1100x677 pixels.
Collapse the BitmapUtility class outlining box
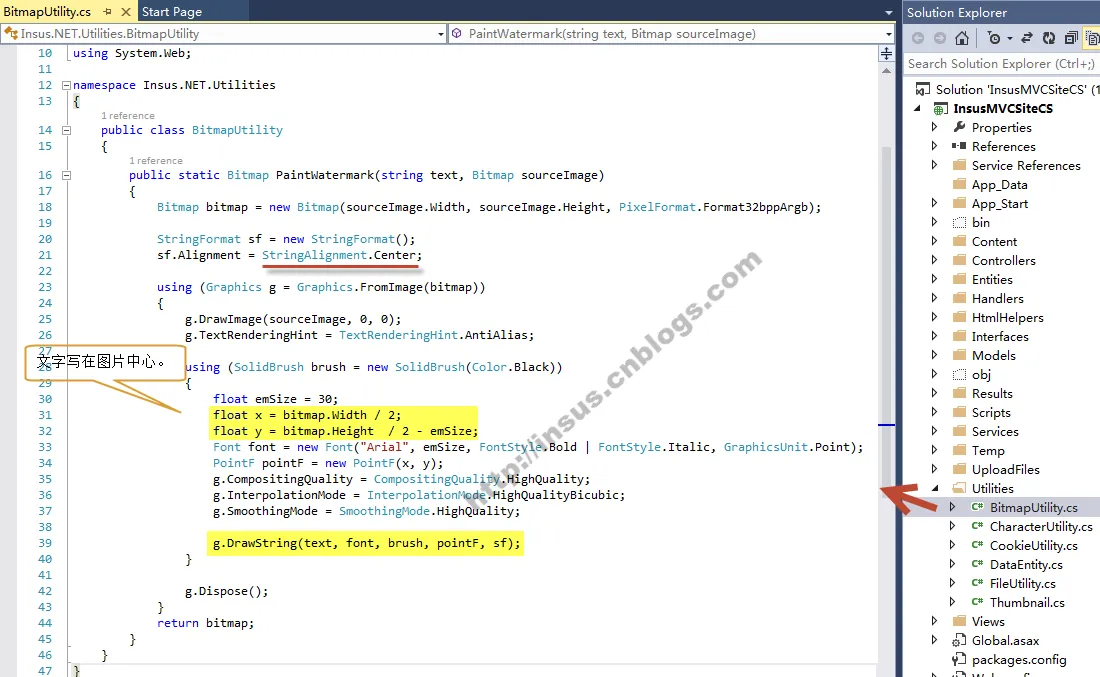click(67, 130)
